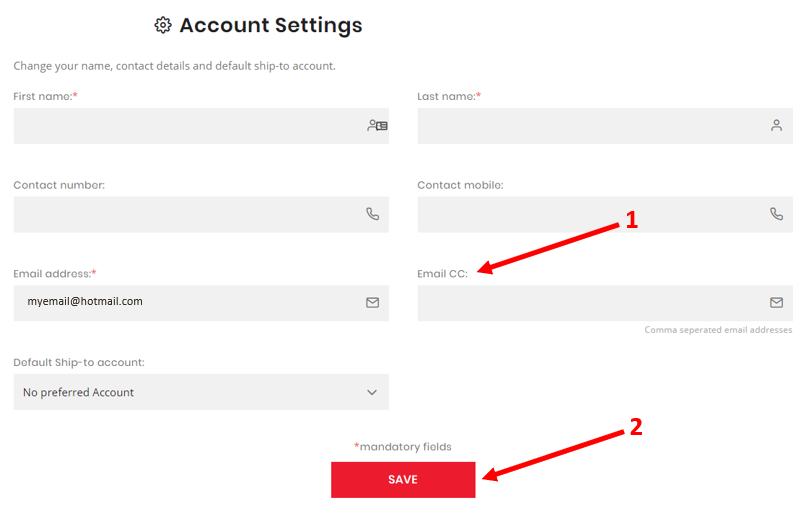Click the Account Settings heading
Screen dimensions: 806x515
tap(270, 25)
